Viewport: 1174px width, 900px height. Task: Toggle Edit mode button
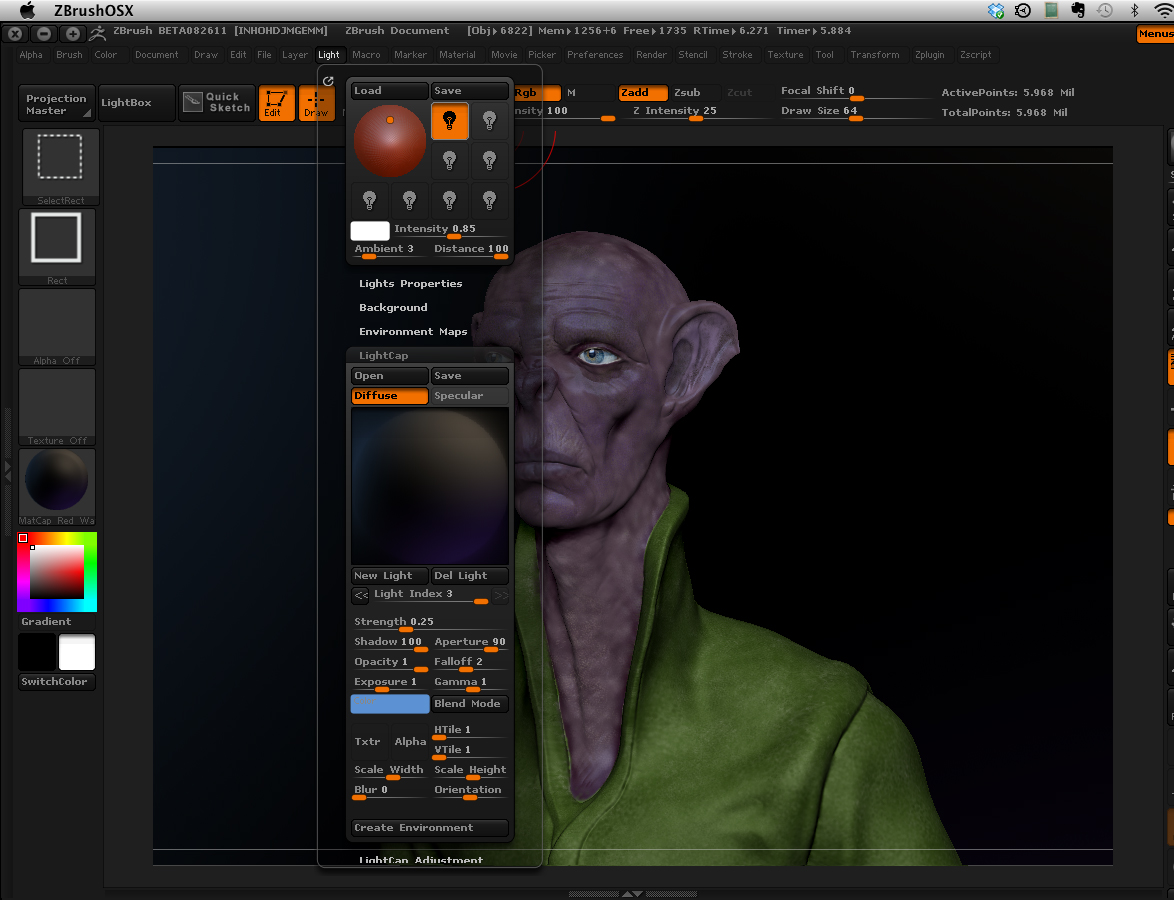pos(276,103)
